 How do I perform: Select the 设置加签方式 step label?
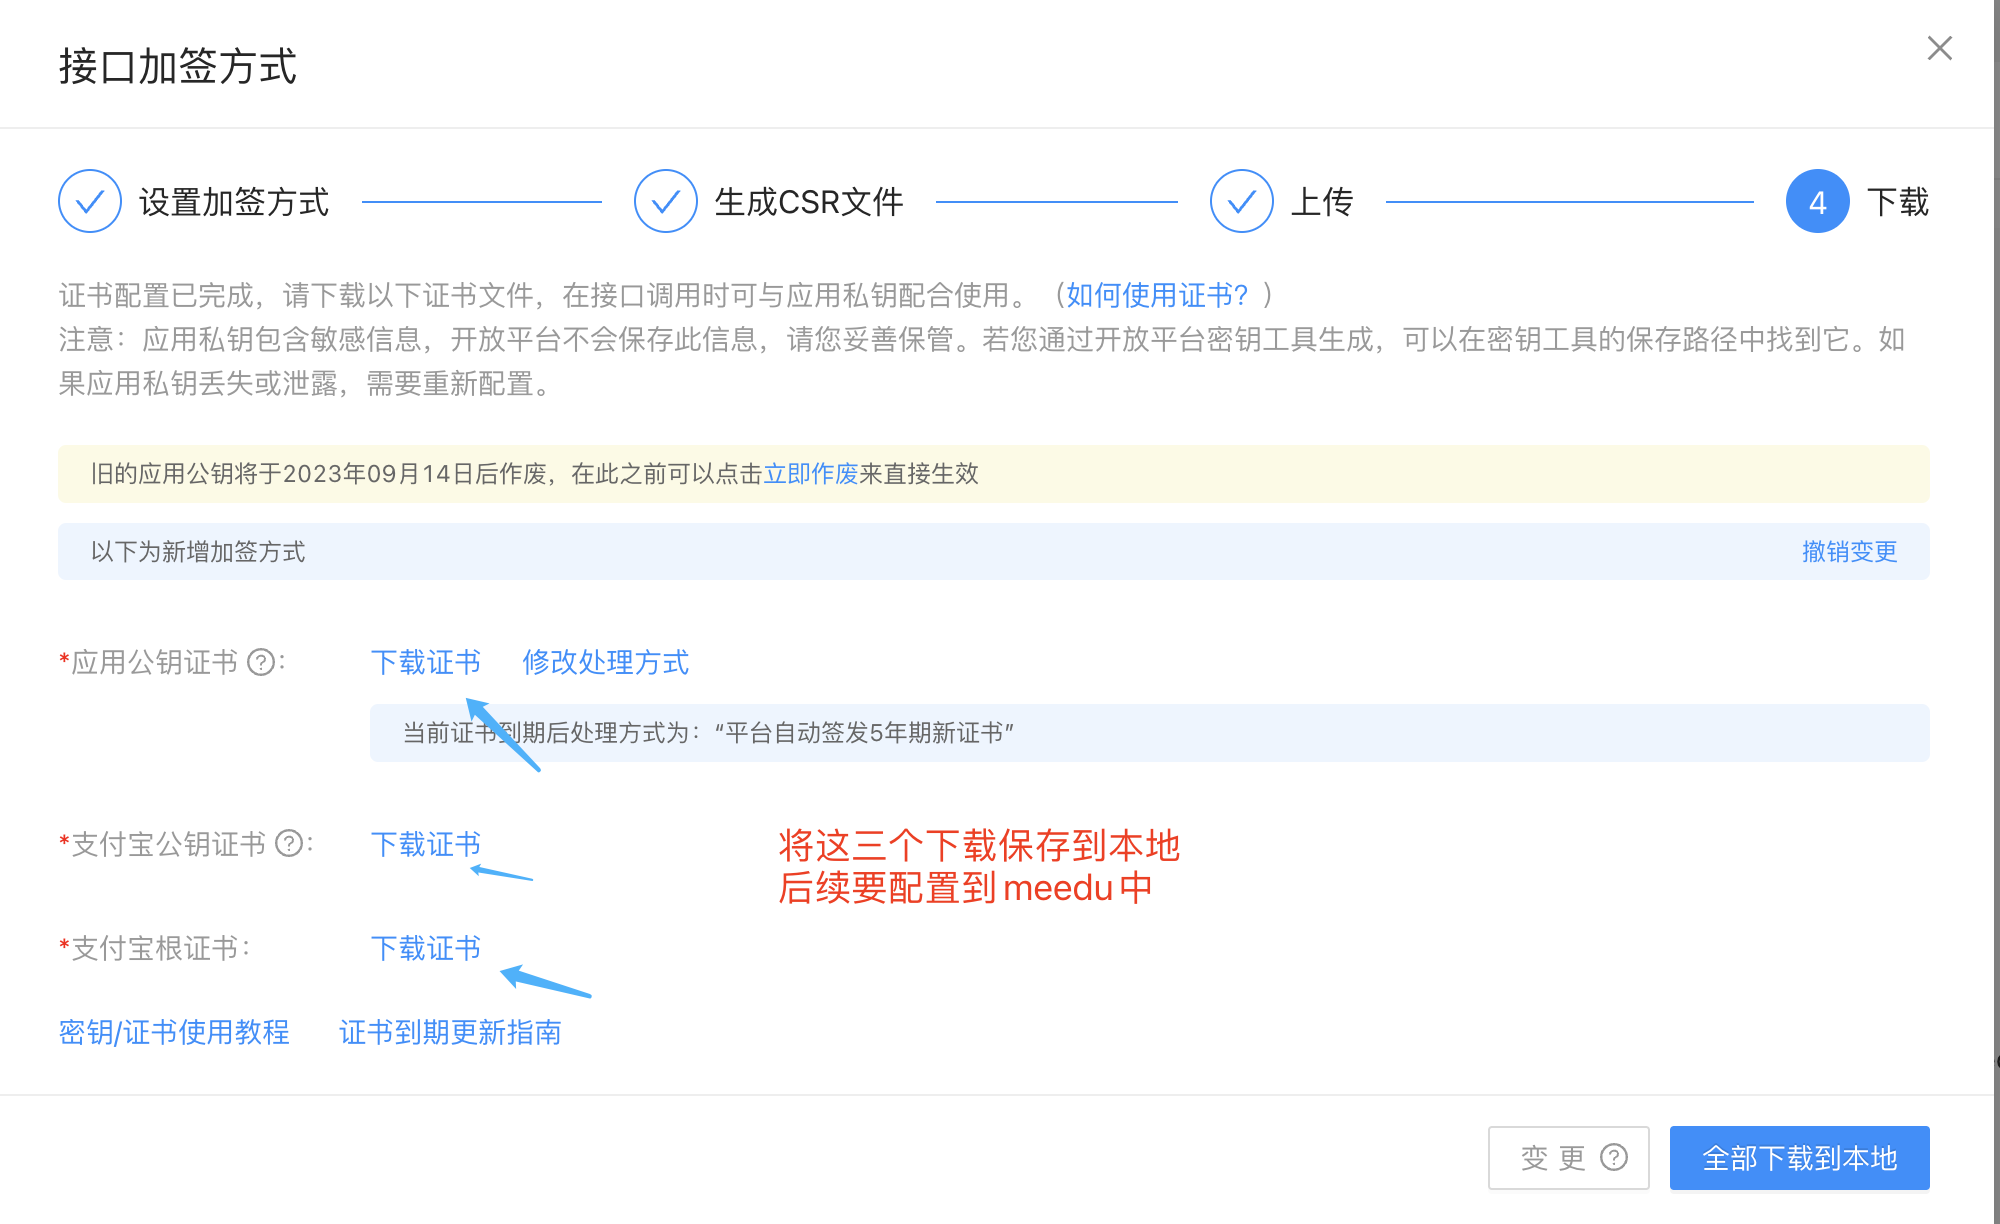234,202
